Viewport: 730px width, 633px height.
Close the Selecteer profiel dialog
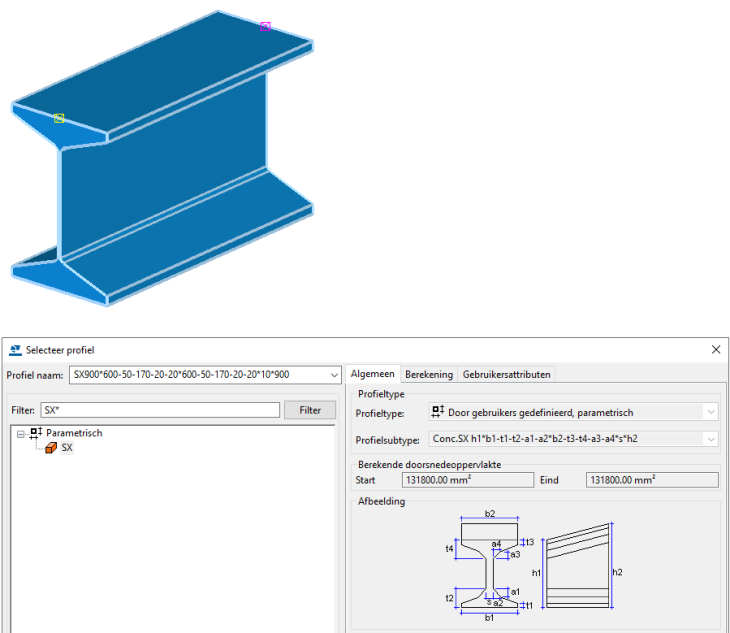click(x=715, y=350)
